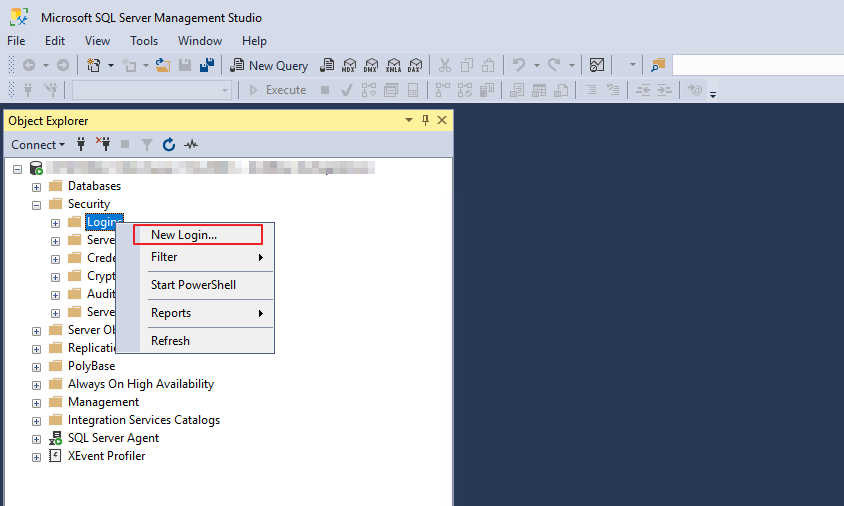Viewport: 844px width, 506px height.
Task: Expand the XEvent Profiler node
Action: [x=36, y=457]
